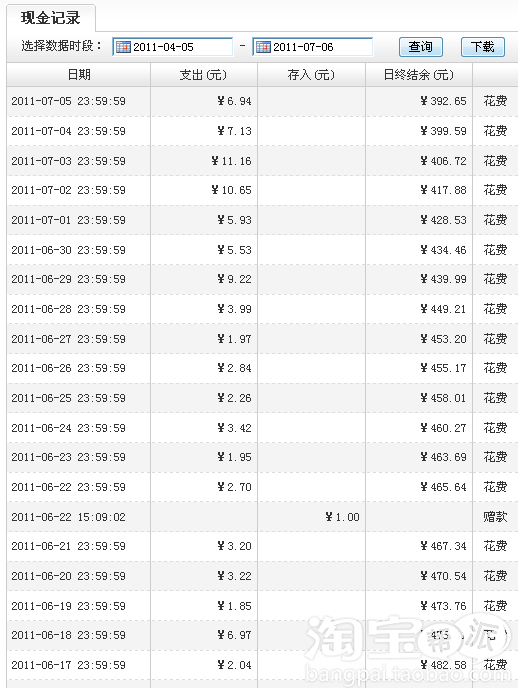Viewport: 518px width, 688px height.
Task: Click the 支出 (元) column header
Action: pos(204,75)
